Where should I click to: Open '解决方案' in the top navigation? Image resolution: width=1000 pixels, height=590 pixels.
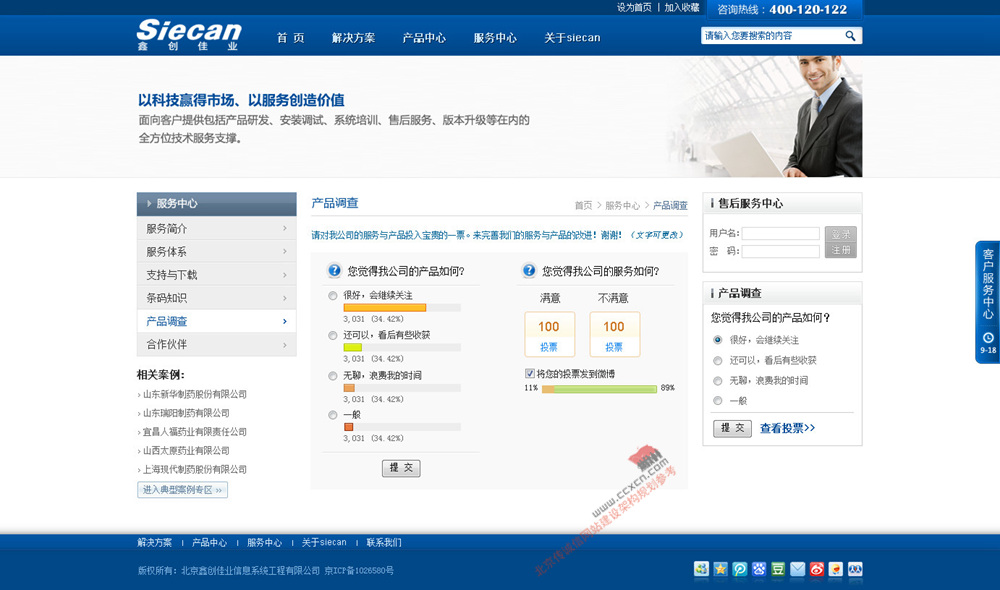point(353,38)
